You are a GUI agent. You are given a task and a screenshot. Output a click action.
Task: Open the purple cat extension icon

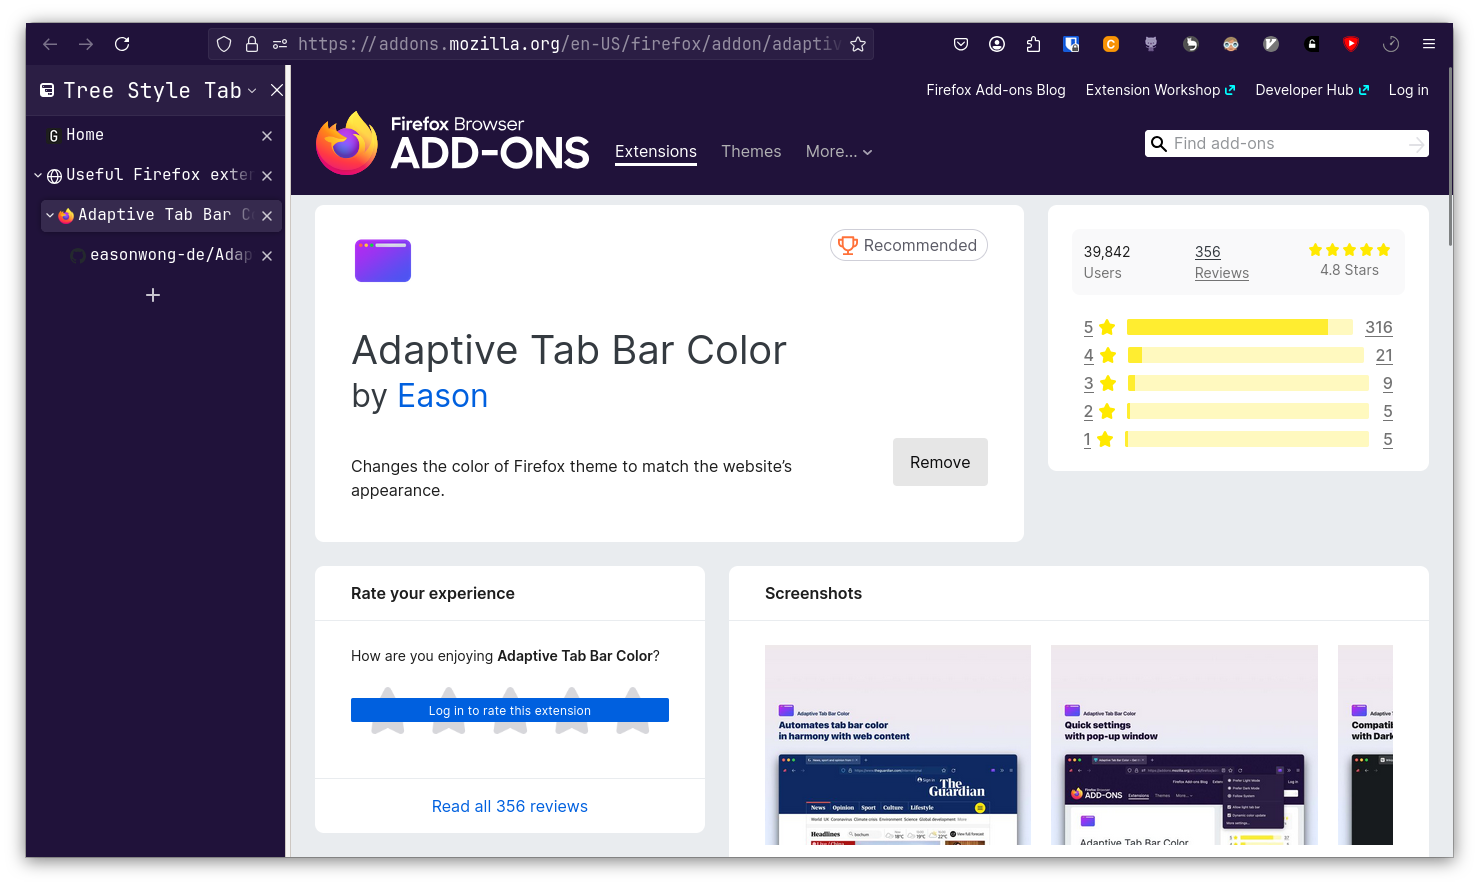1151,44
